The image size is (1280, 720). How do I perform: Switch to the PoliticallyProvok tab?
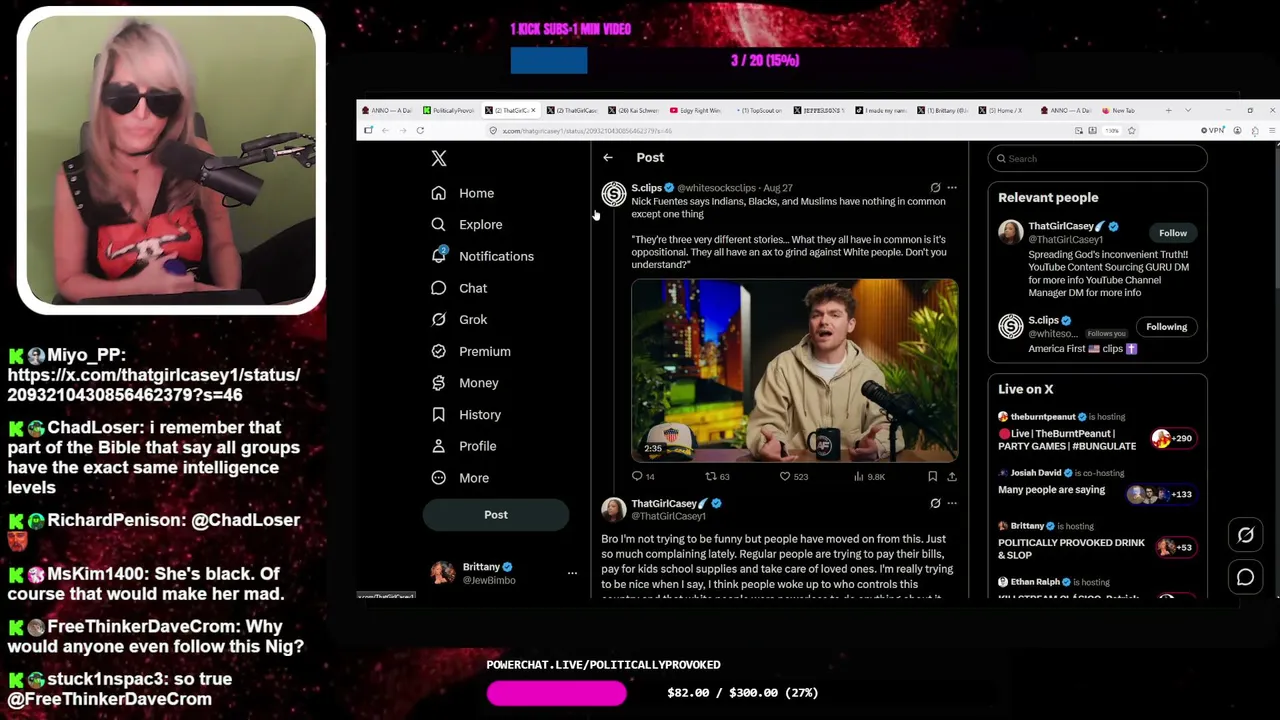click(448, 110)
